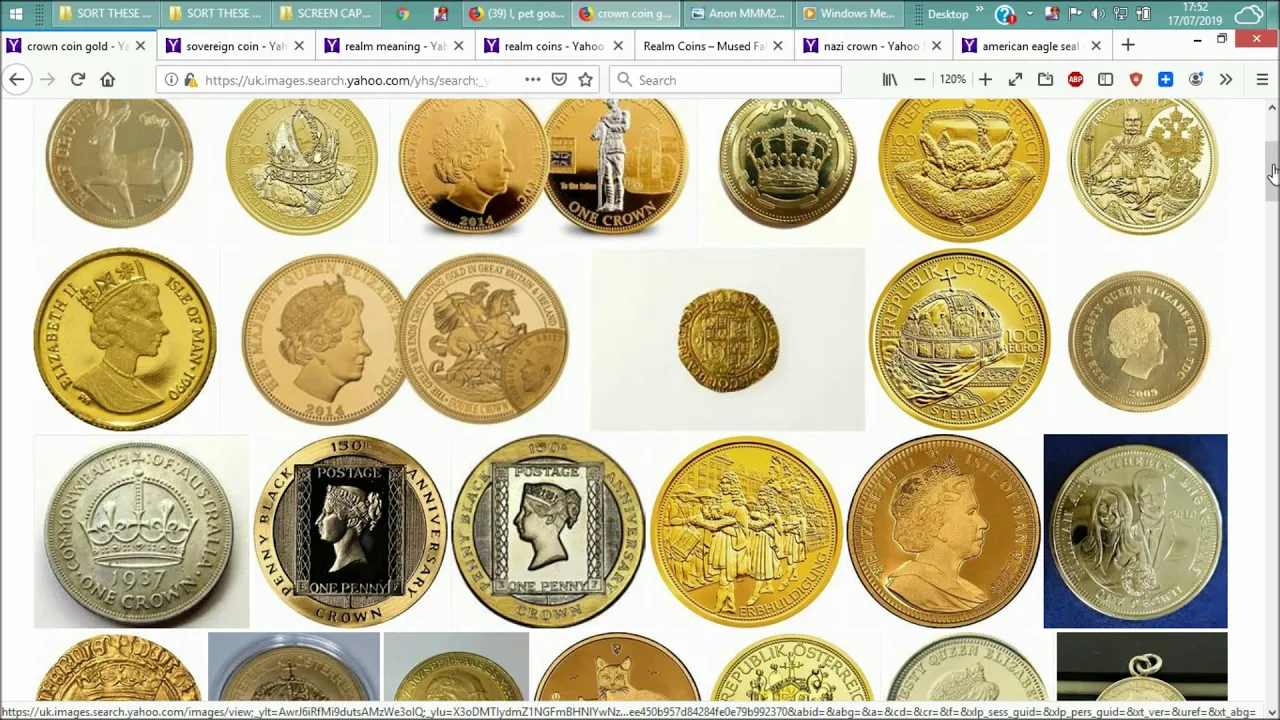The width and height of the screenshot is (1280, 720).
Task: Show hidden system tray icons
Action: point(1030,14)
